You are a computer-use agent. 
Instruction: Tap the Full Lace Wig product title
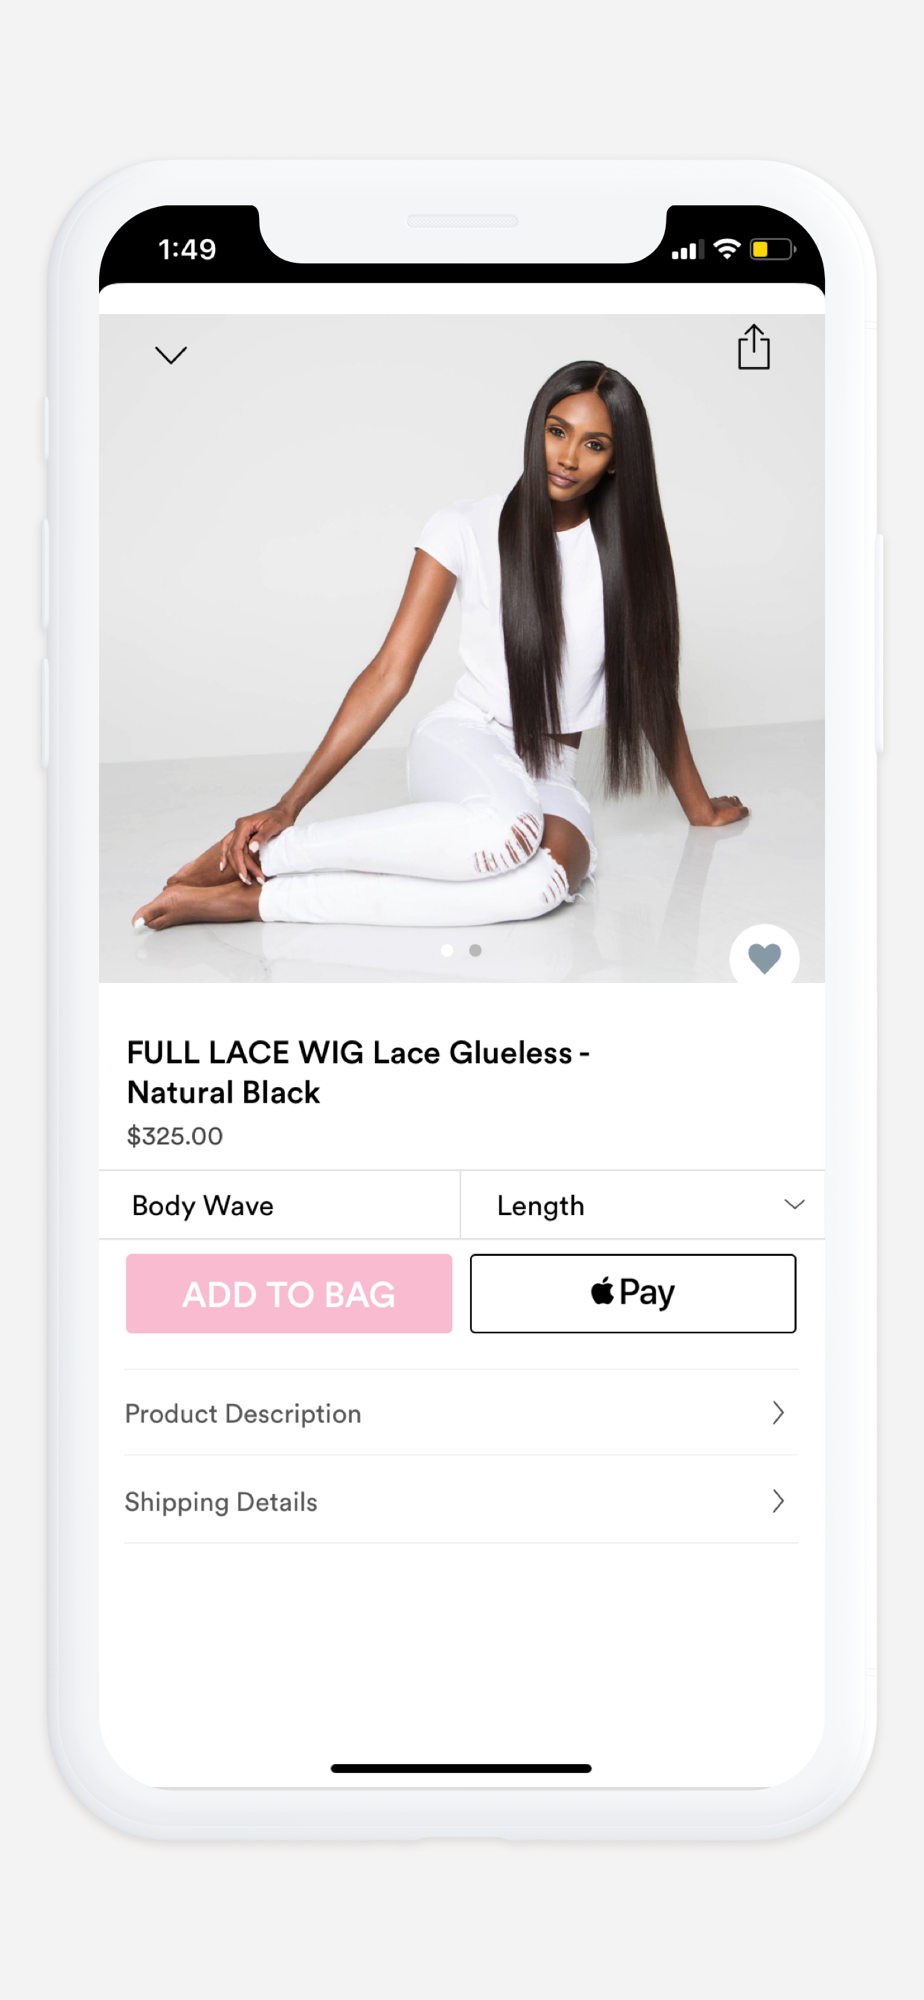point(358,1072)
